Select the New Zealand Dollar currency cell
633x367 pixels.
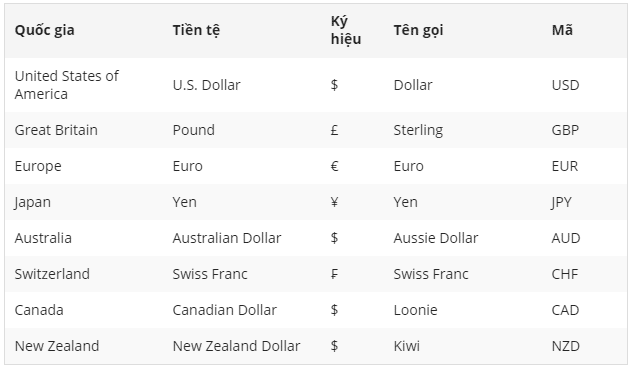(x=236, y=346)
